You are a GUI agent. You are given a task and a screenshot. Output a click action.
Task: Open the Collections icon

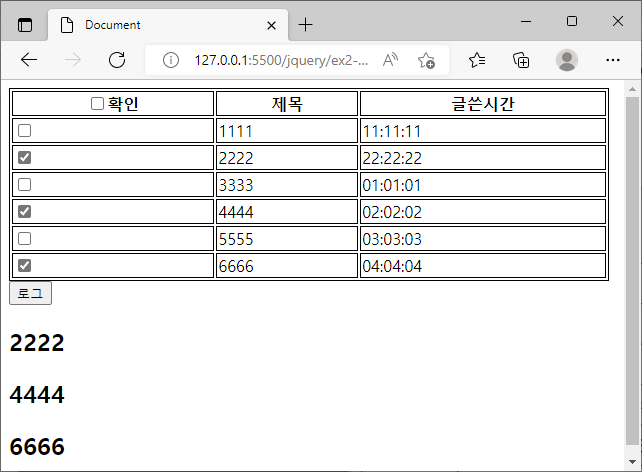click(x=521, y=60)
